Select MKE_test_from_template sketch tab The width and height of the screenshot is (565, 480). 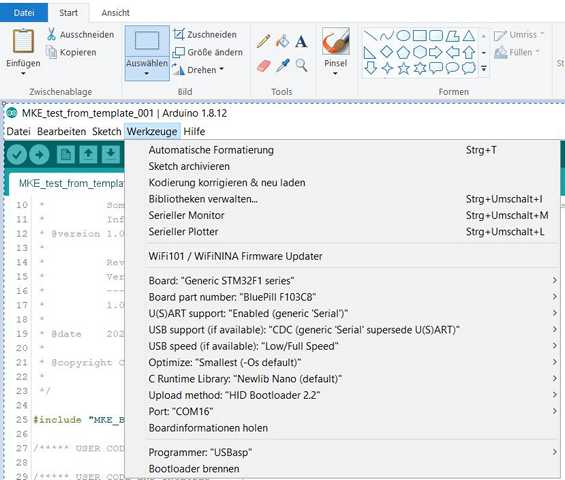tap(67, 183)
